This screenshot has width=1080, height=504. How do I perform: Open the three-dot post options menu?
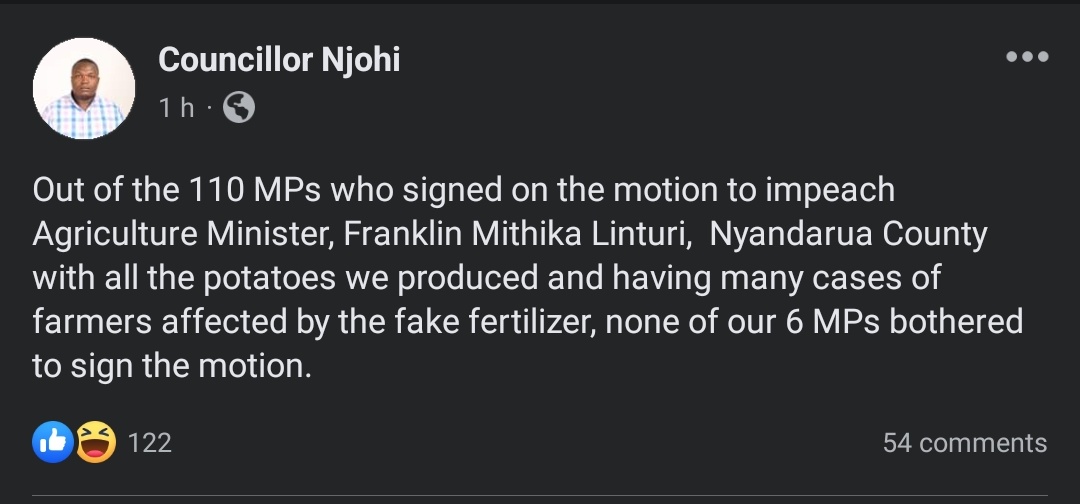click(1026, 57)
